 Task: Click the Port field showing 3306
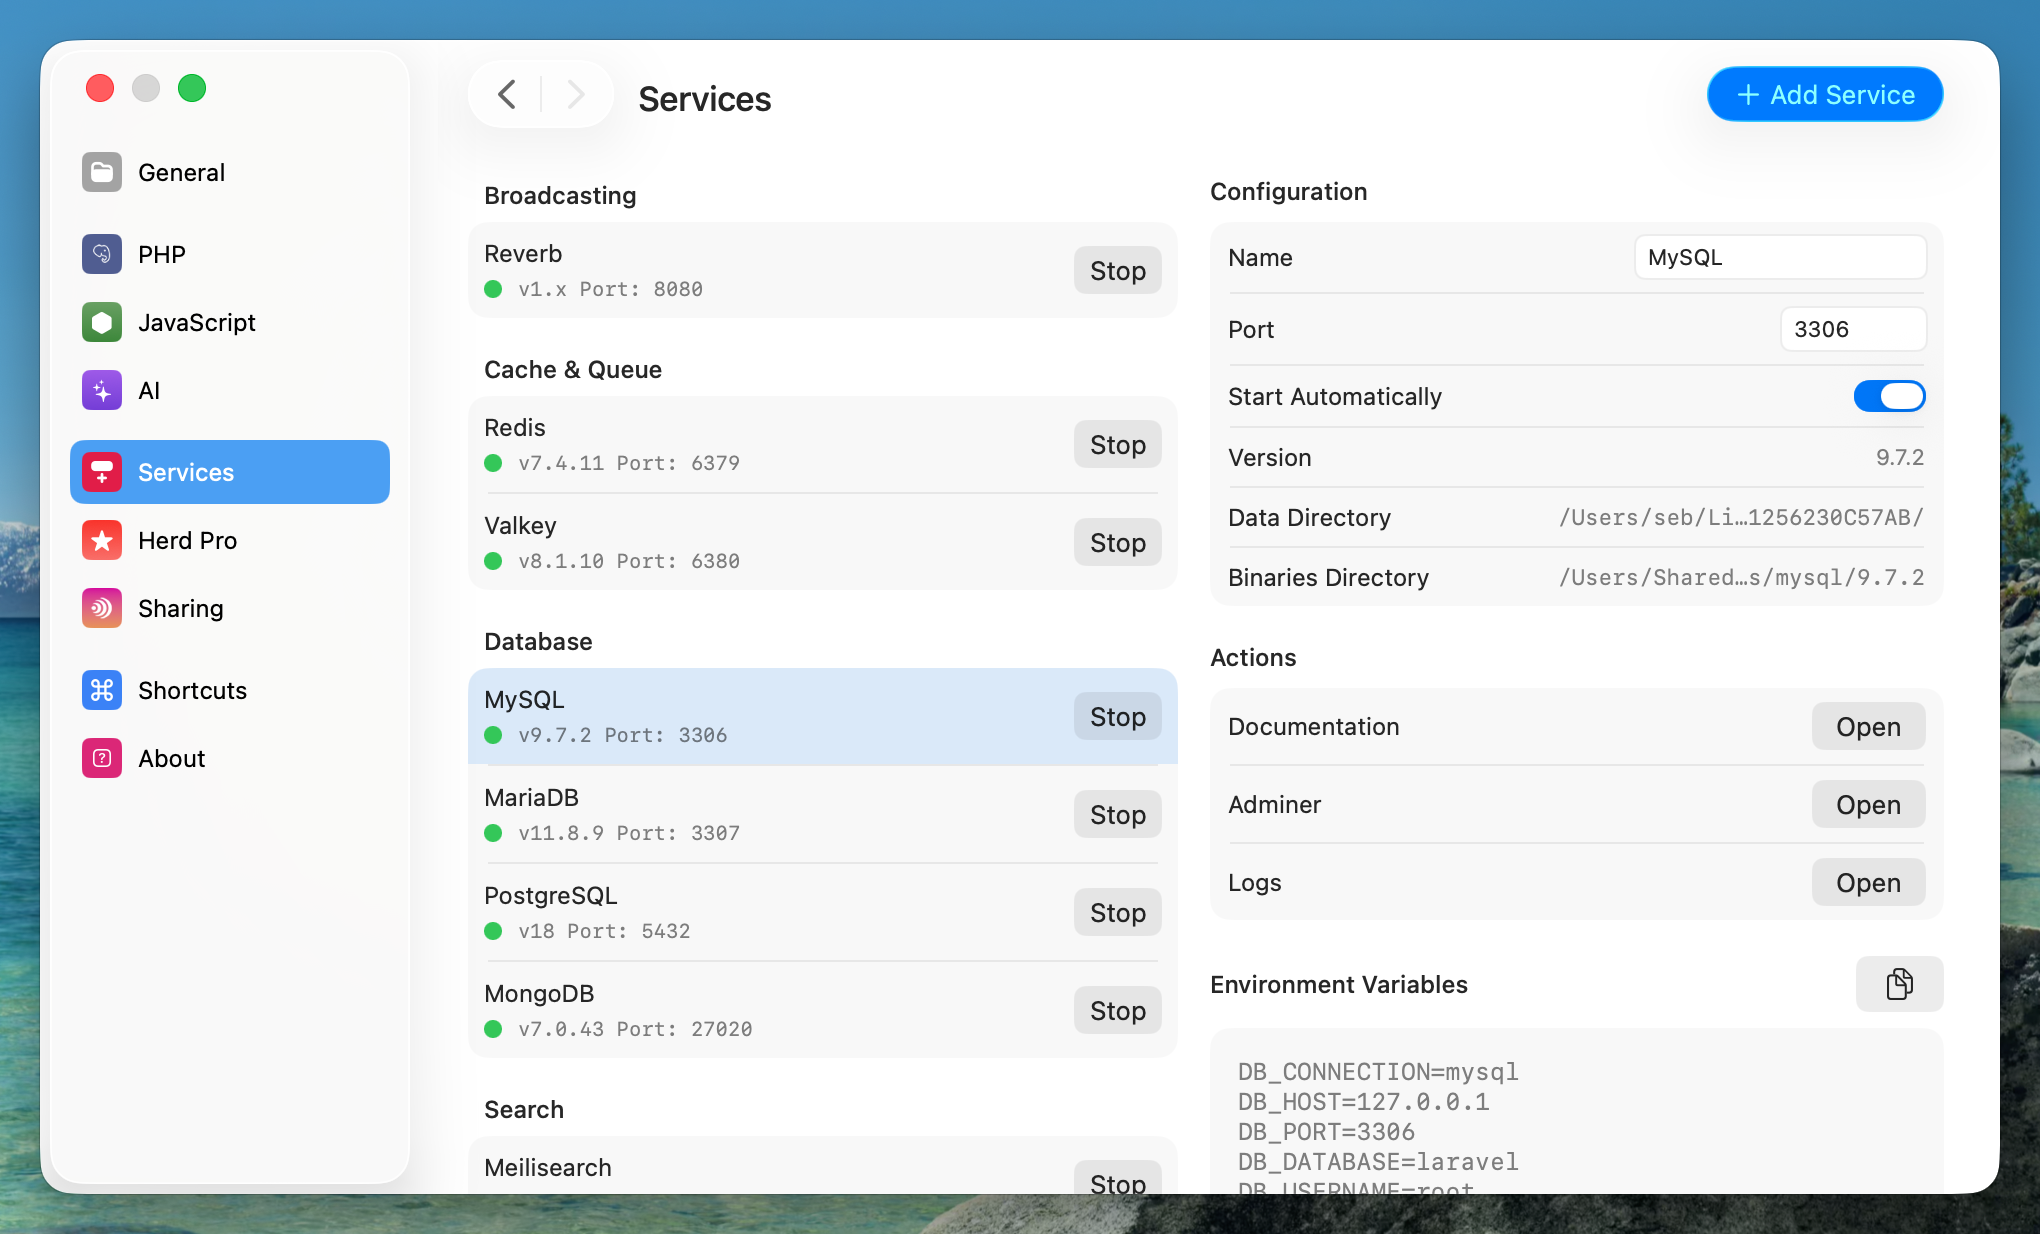coord(1853,330)
